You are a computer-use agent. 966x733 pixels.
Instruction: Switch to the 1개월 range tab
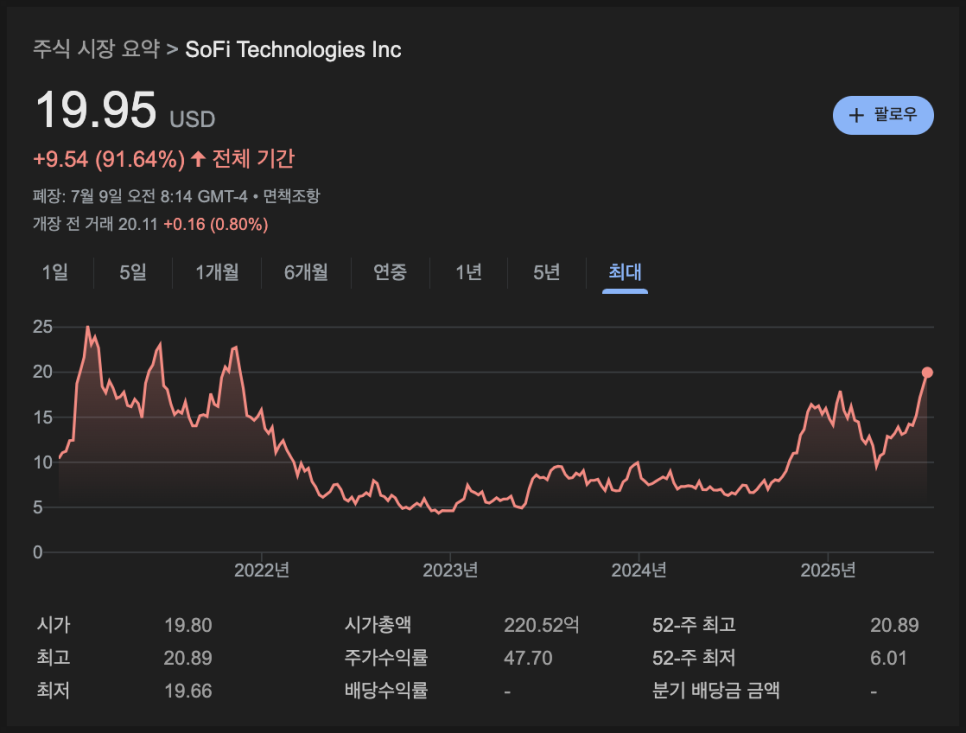click(217, 272)
